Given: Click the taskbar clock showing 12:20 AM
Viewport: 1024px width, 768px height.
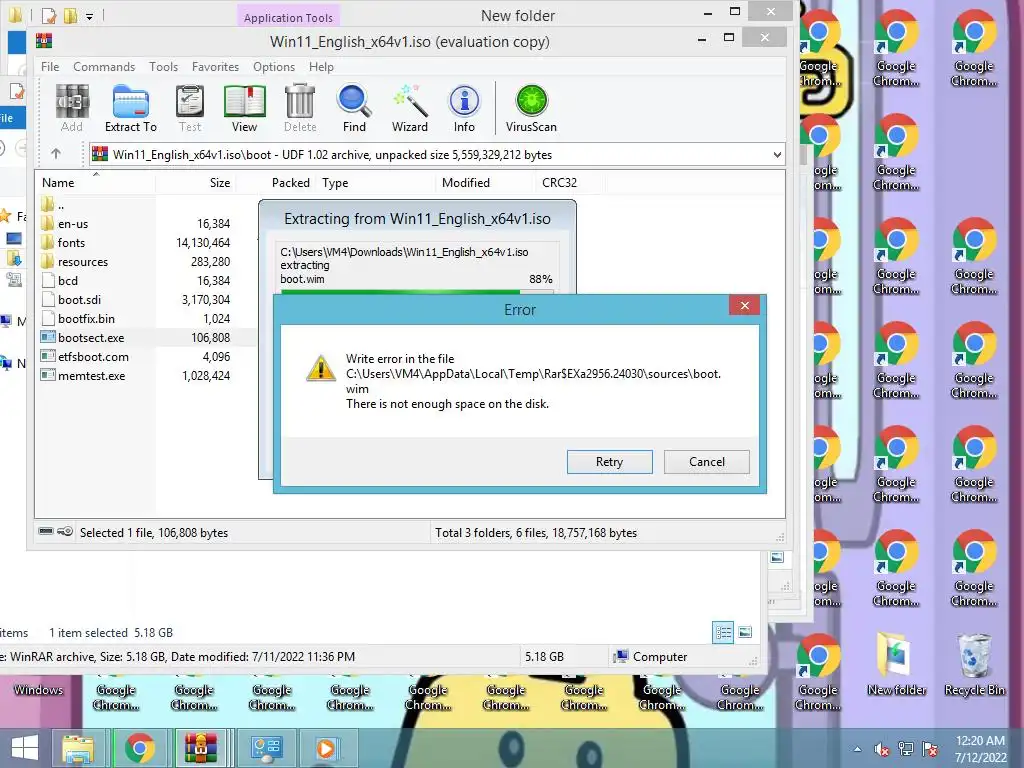Looking at the screenshot, I should tap(980, 749).
